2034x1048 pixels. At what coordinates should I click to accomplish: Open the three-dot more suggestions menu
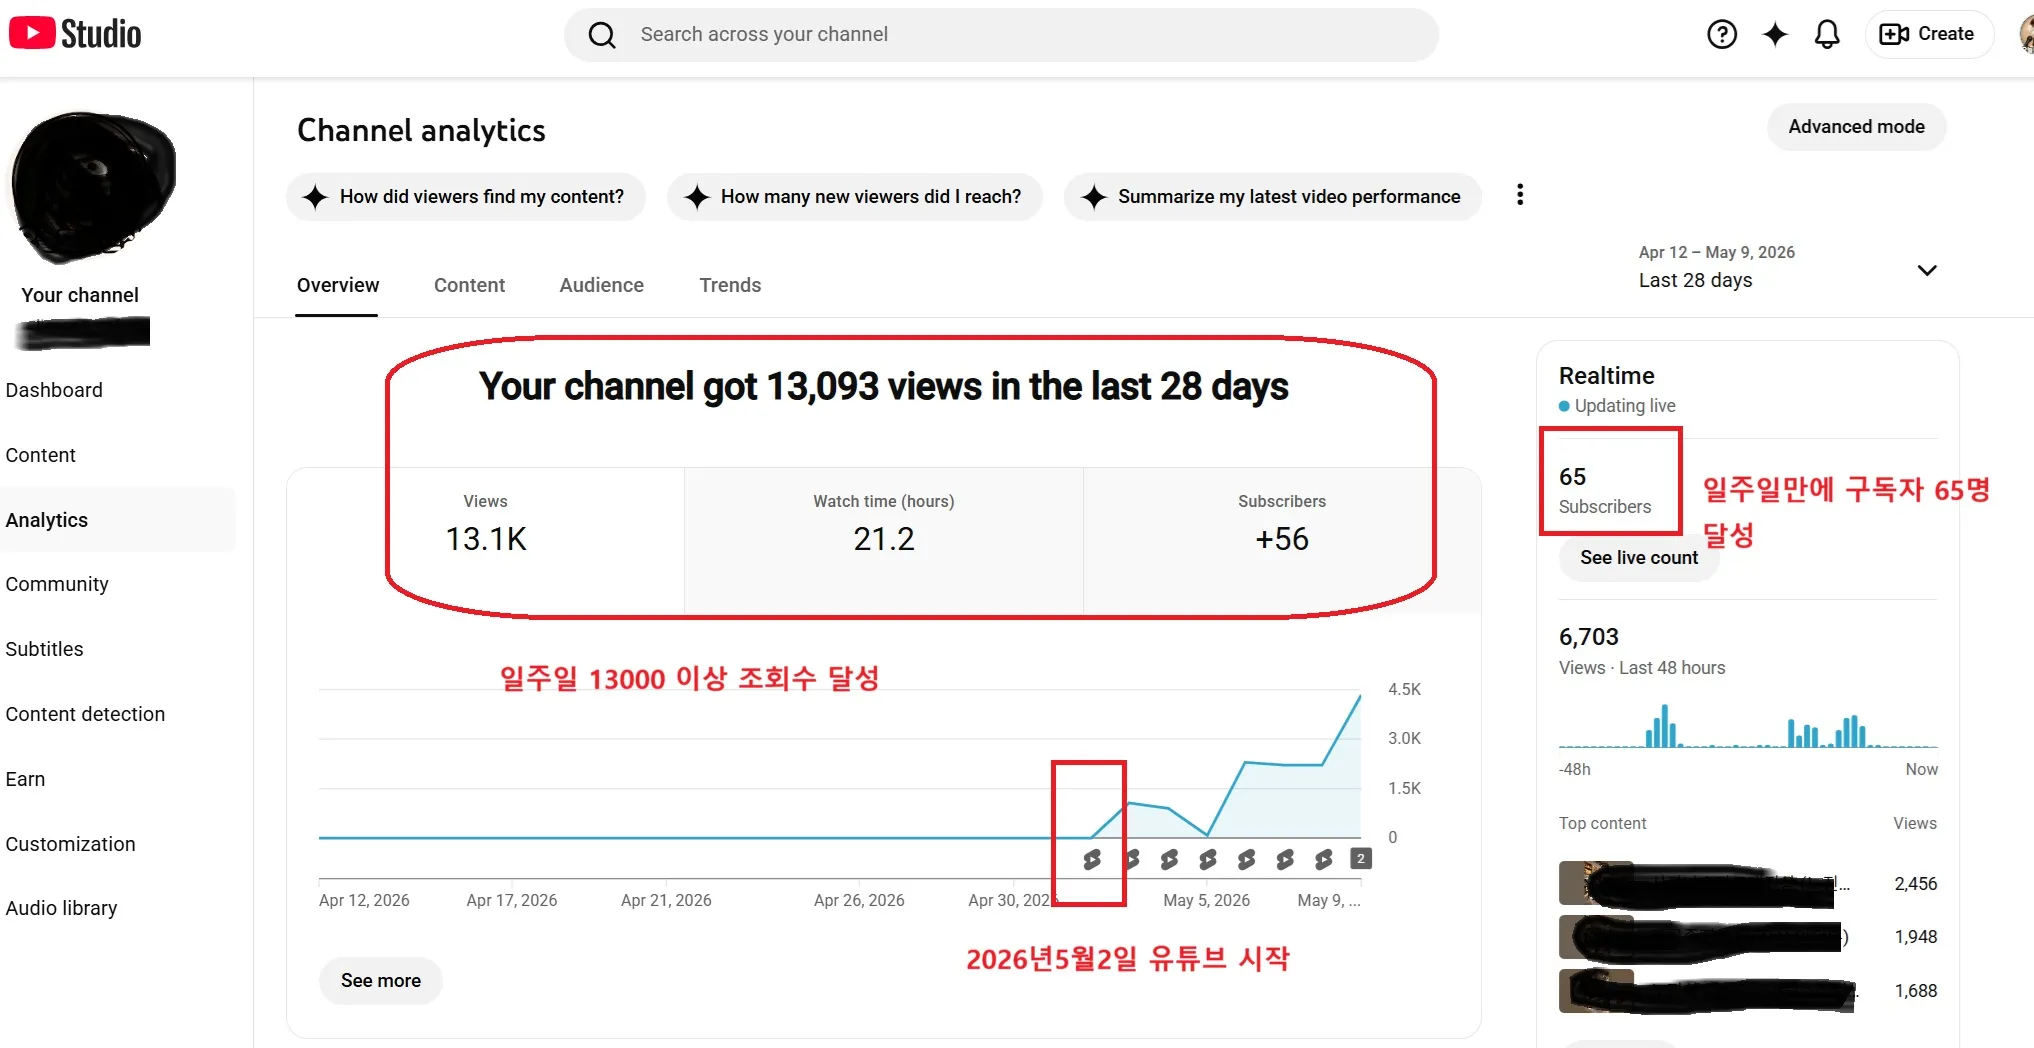coord(1520,195)
